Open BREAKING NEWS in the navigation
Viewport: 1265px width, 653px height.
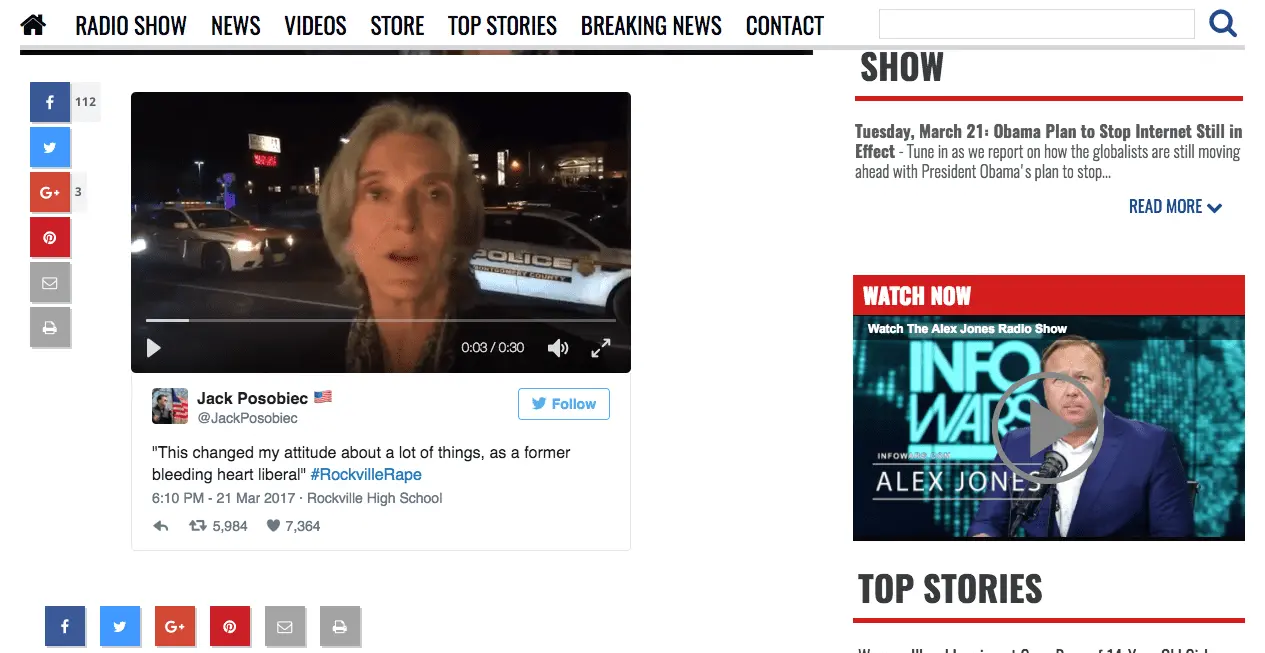651,26
